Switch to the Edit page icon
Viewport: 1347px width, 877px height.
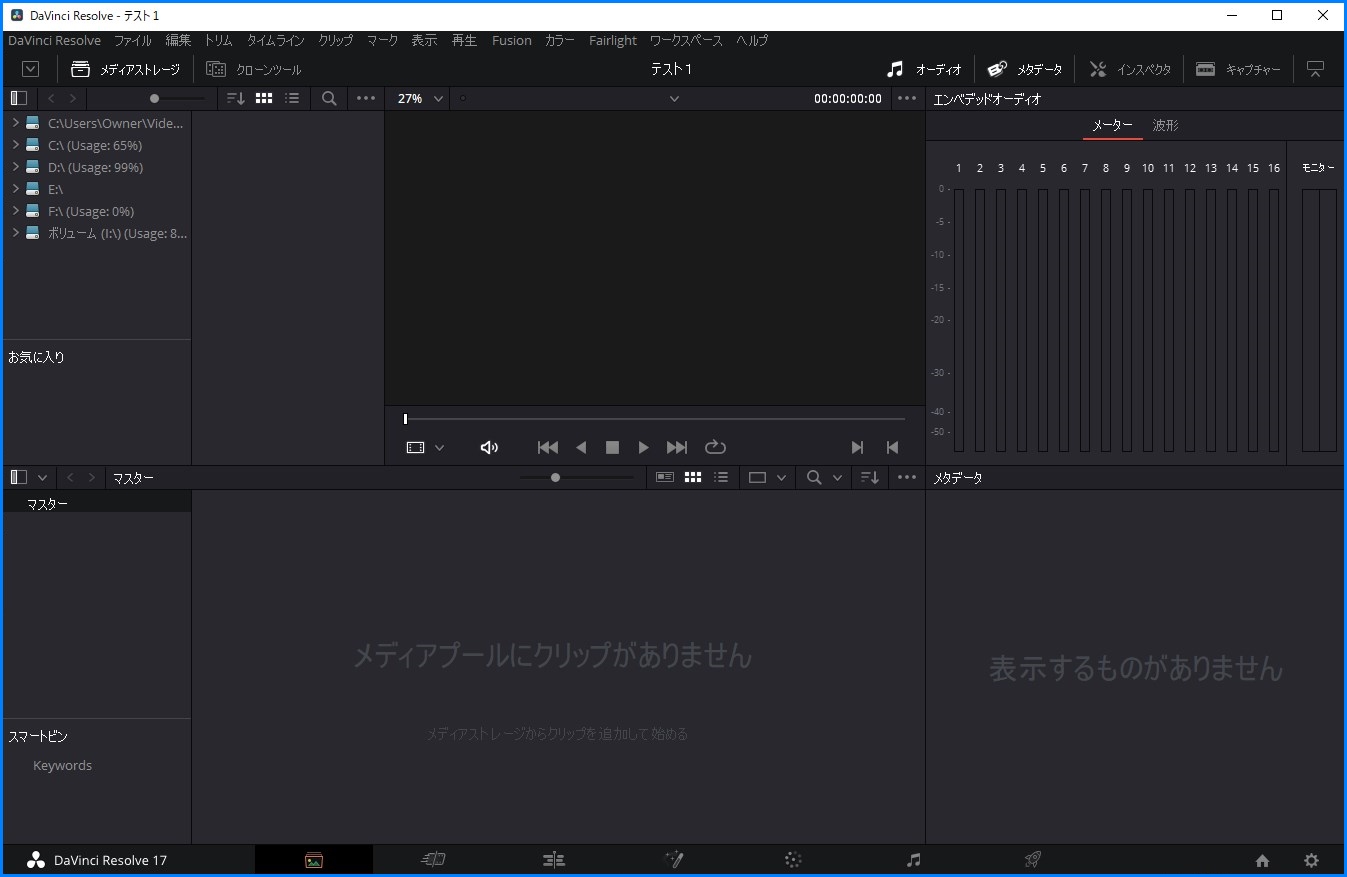coord(554,860)
